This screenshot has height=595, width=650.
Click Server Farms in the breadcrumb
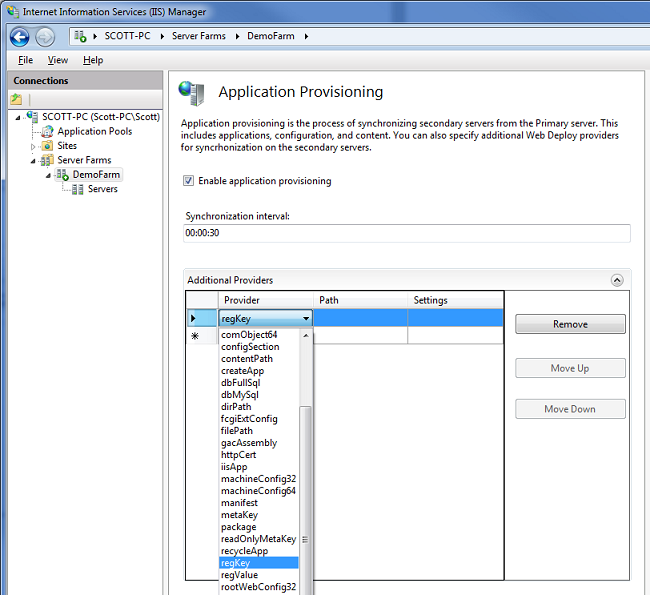[x=199, y=36]
